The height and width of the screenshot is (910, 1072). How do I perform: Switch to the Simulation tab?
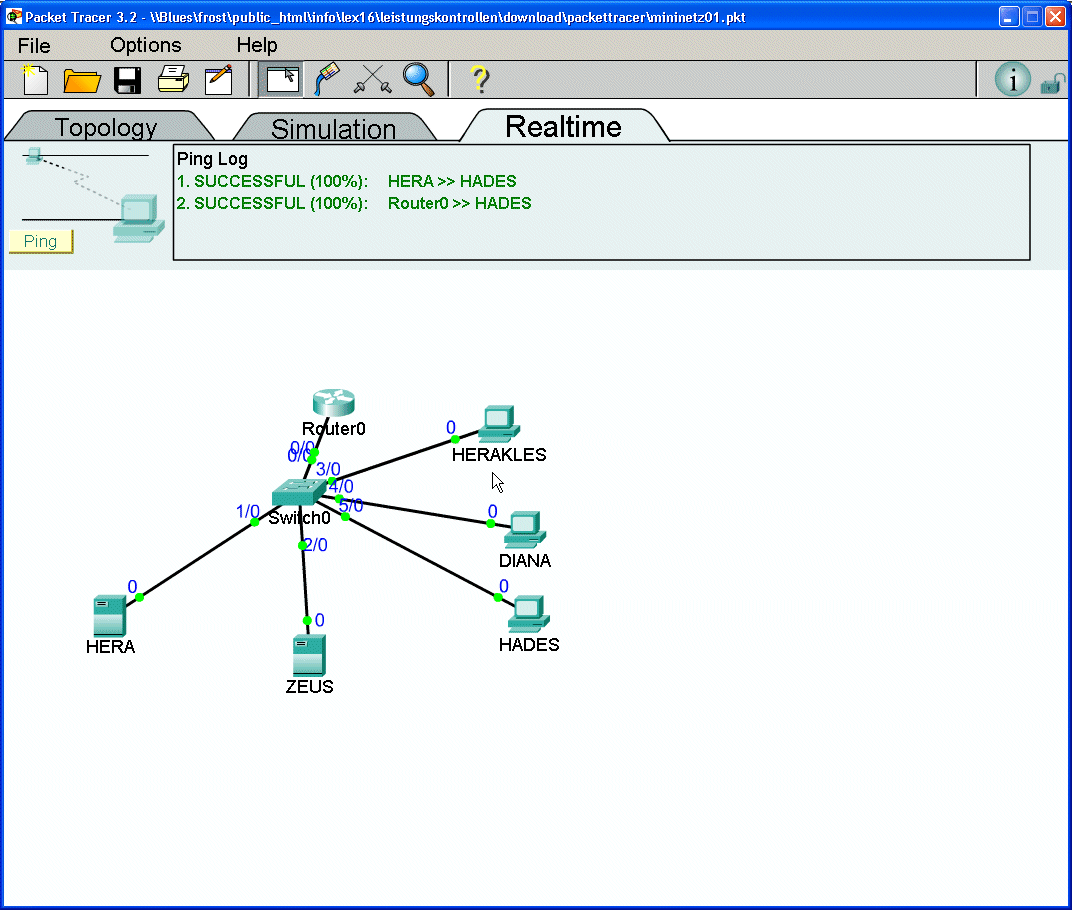coord(333,129)
